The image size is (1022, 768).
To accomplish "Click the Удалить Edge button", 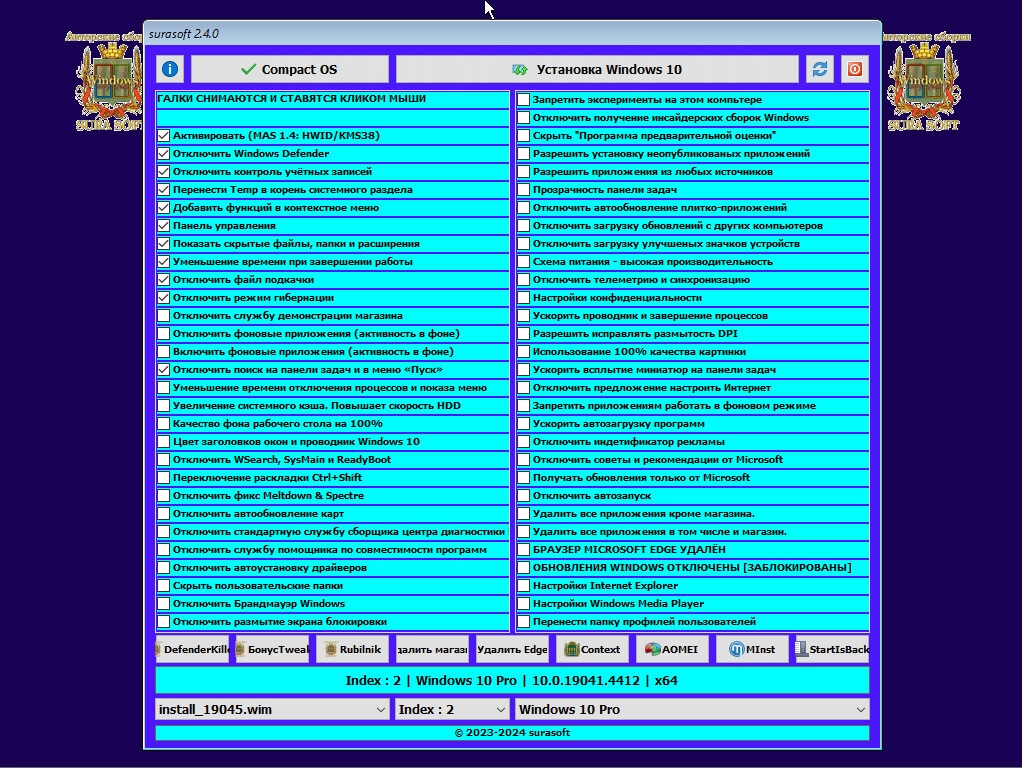I will click(x=512, y=649).
